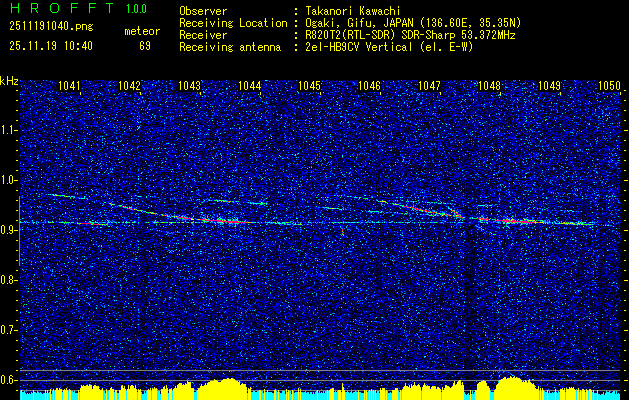Screen dimensions: 629x400
Task: Click the 1.0 kHz axis label
Action: (8, 180)
